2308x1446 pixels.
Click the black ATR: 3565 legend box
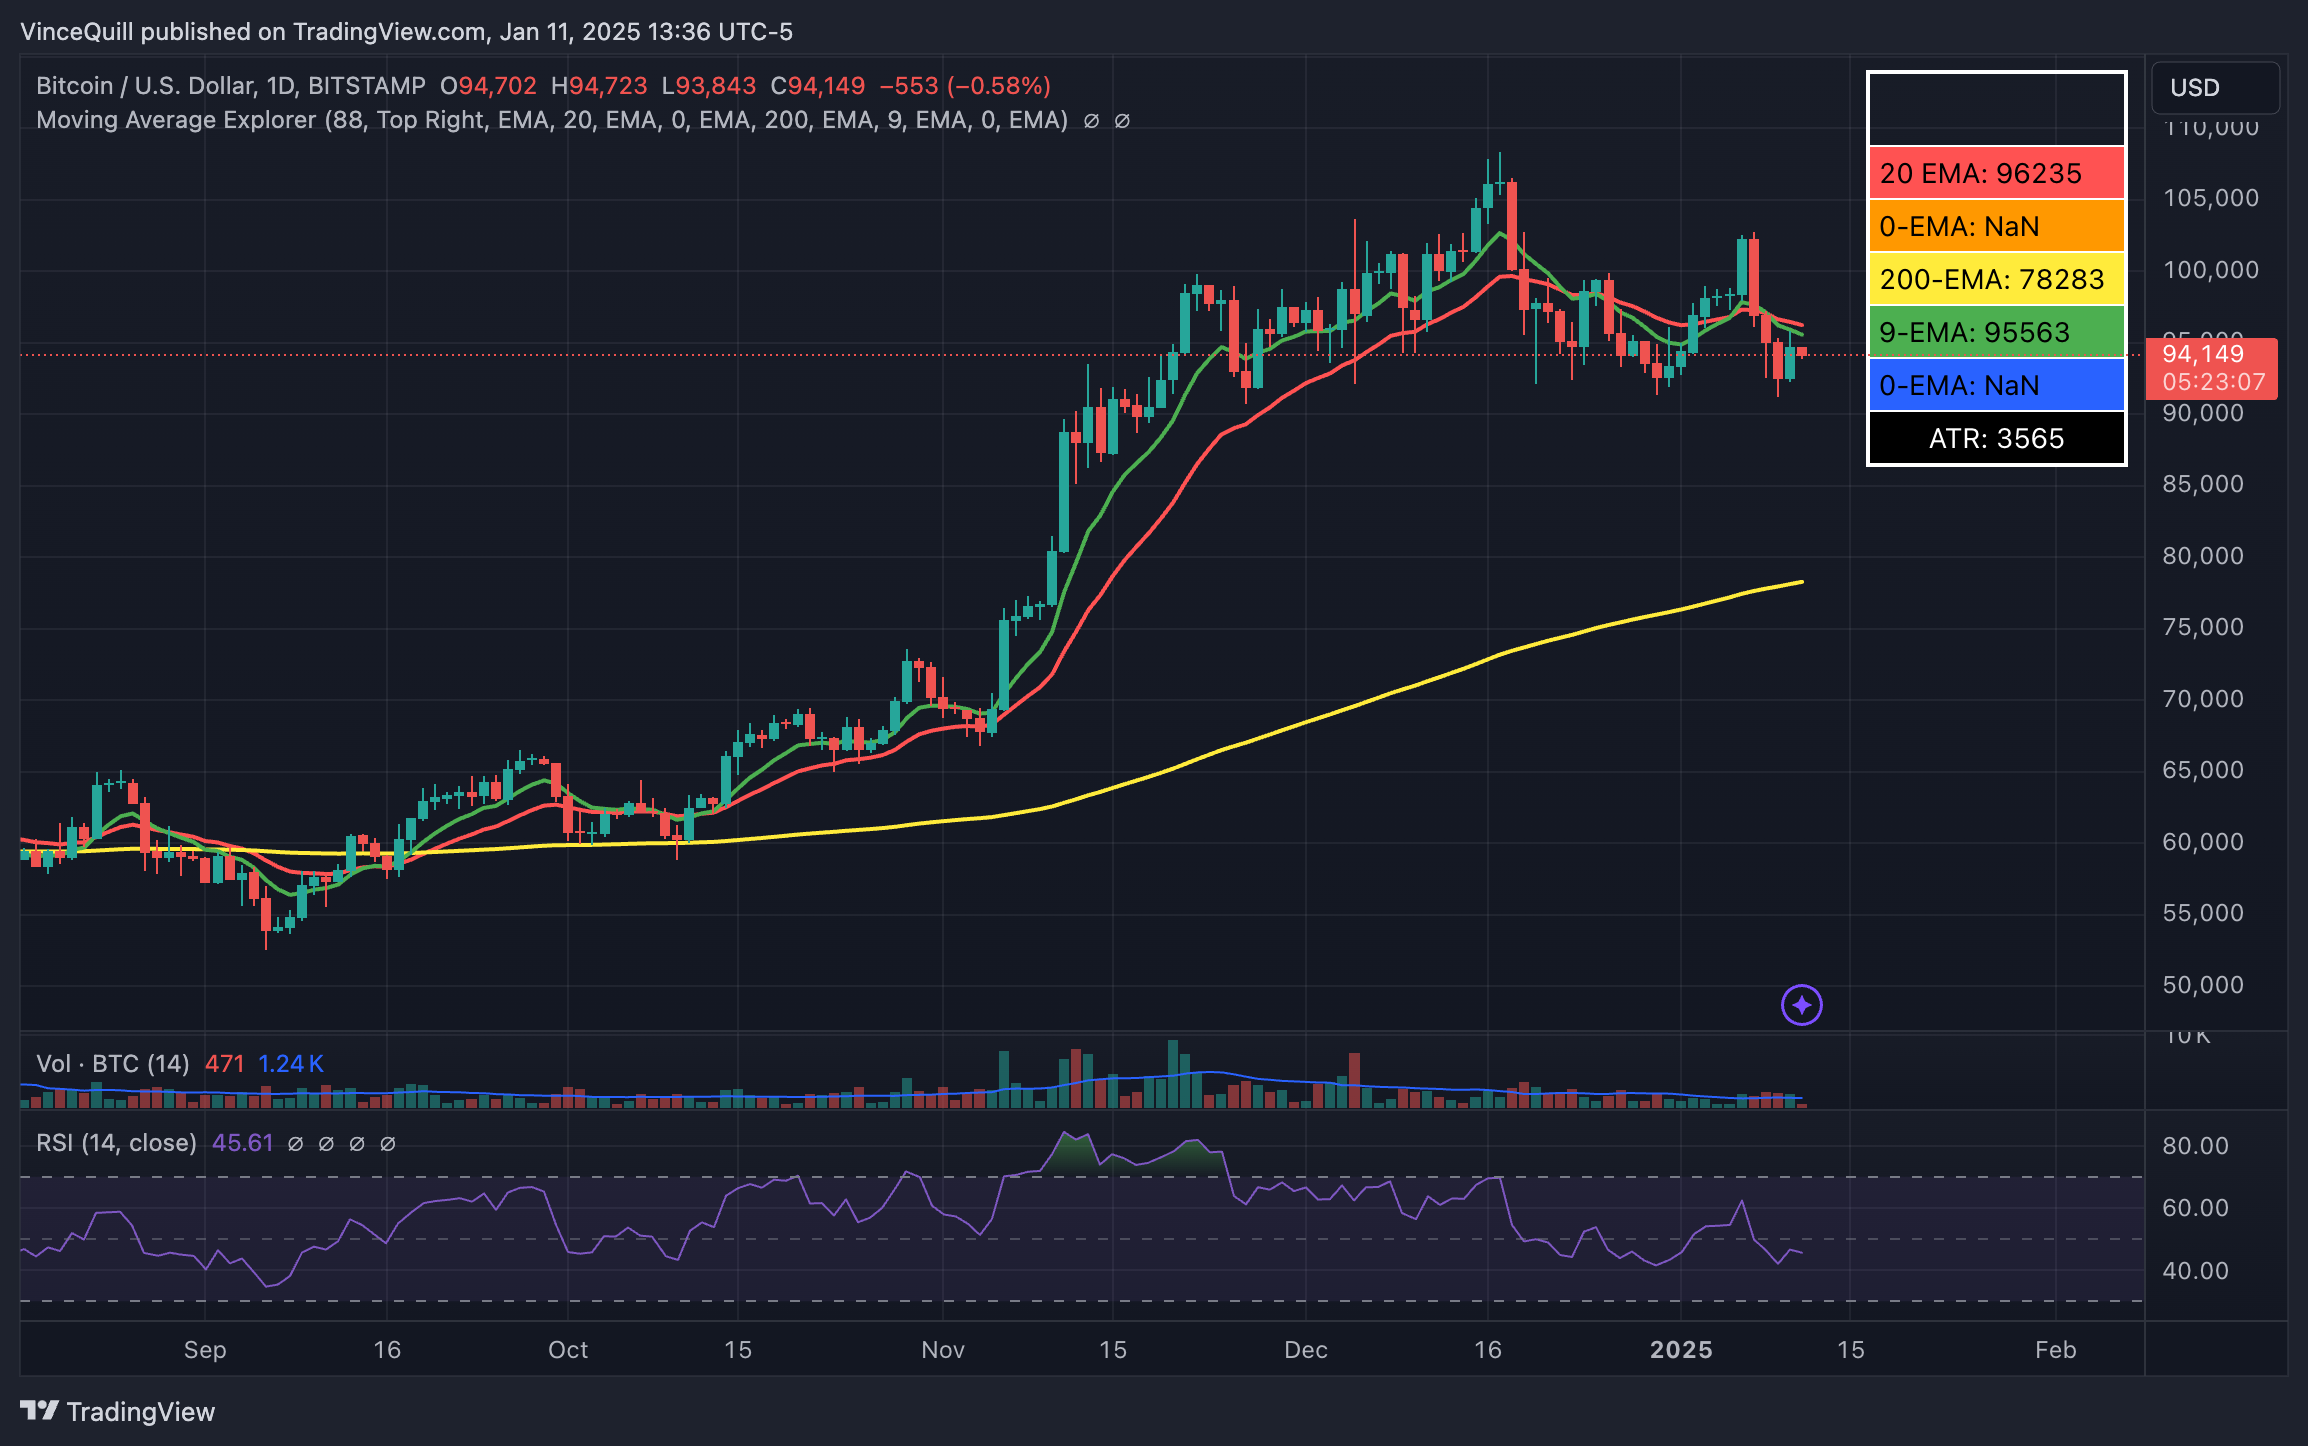pyautogui.click(x=1995, y=438)
